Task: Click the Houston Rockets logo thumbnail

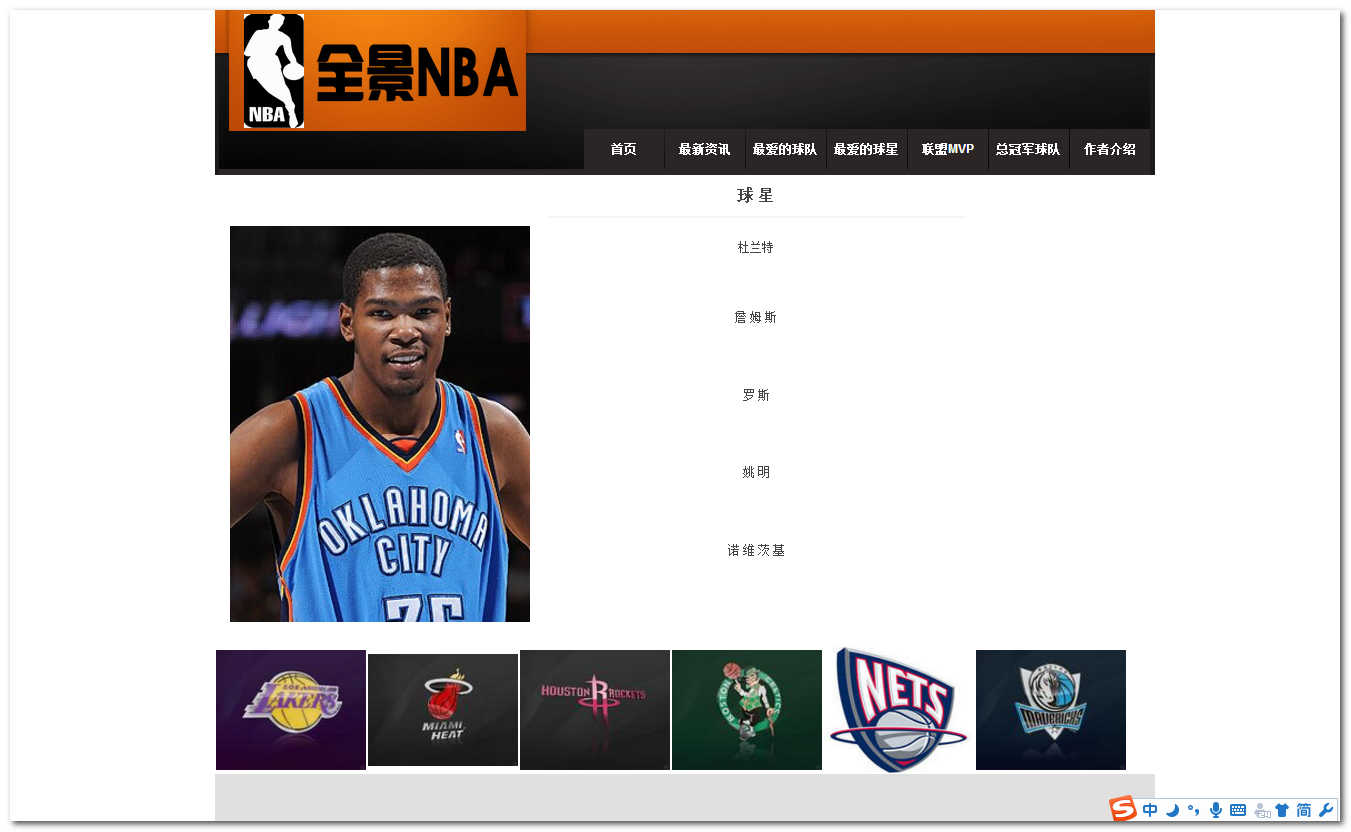Action: pos(595,710)
